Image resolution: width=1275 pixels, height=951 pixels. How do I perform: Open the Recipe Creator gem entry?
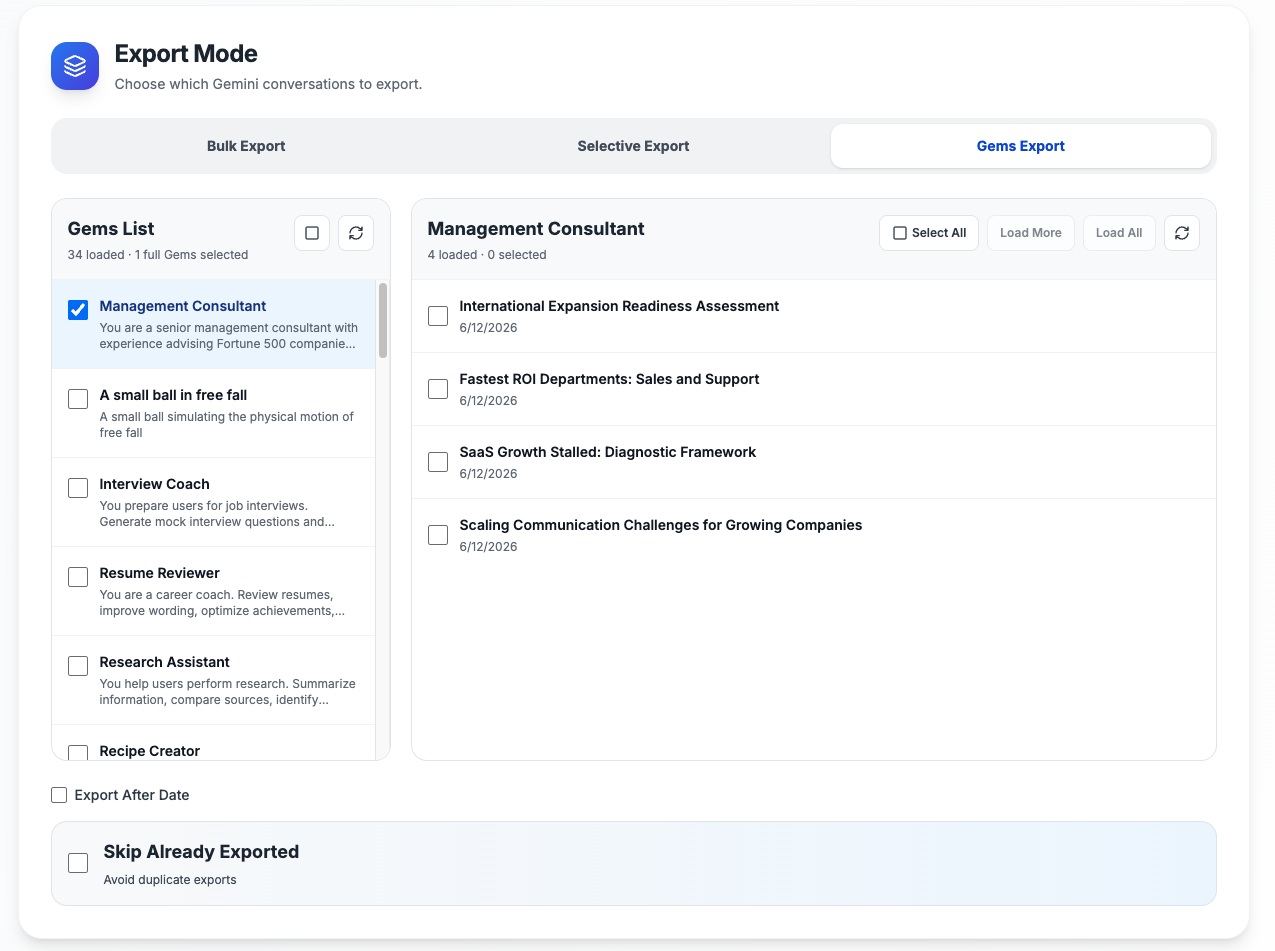tap(214, 743)
